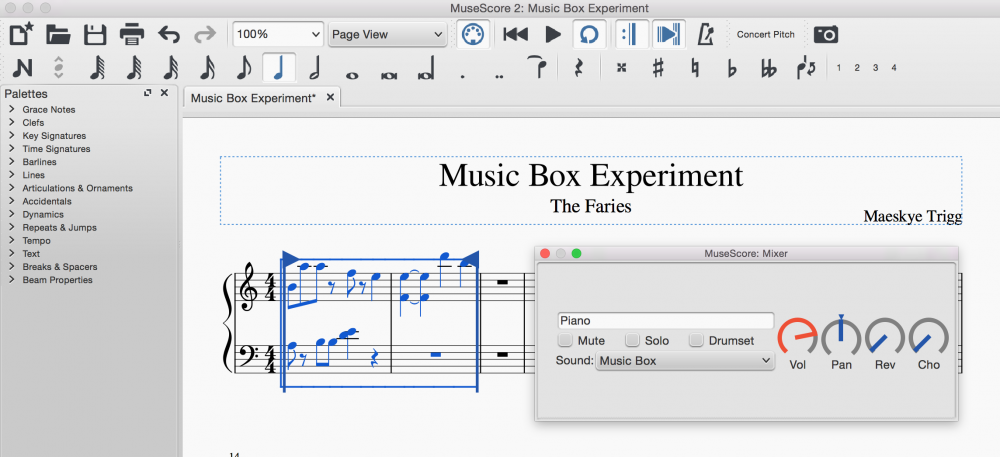The width and height of the screenshot is (1000, 457).
Task: Print the score with the printer icon
Action: [x=132, y=34]
